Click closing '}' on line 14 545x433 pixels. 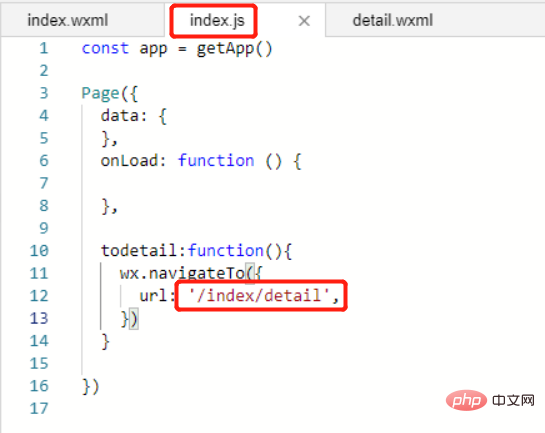pos(105,341)
